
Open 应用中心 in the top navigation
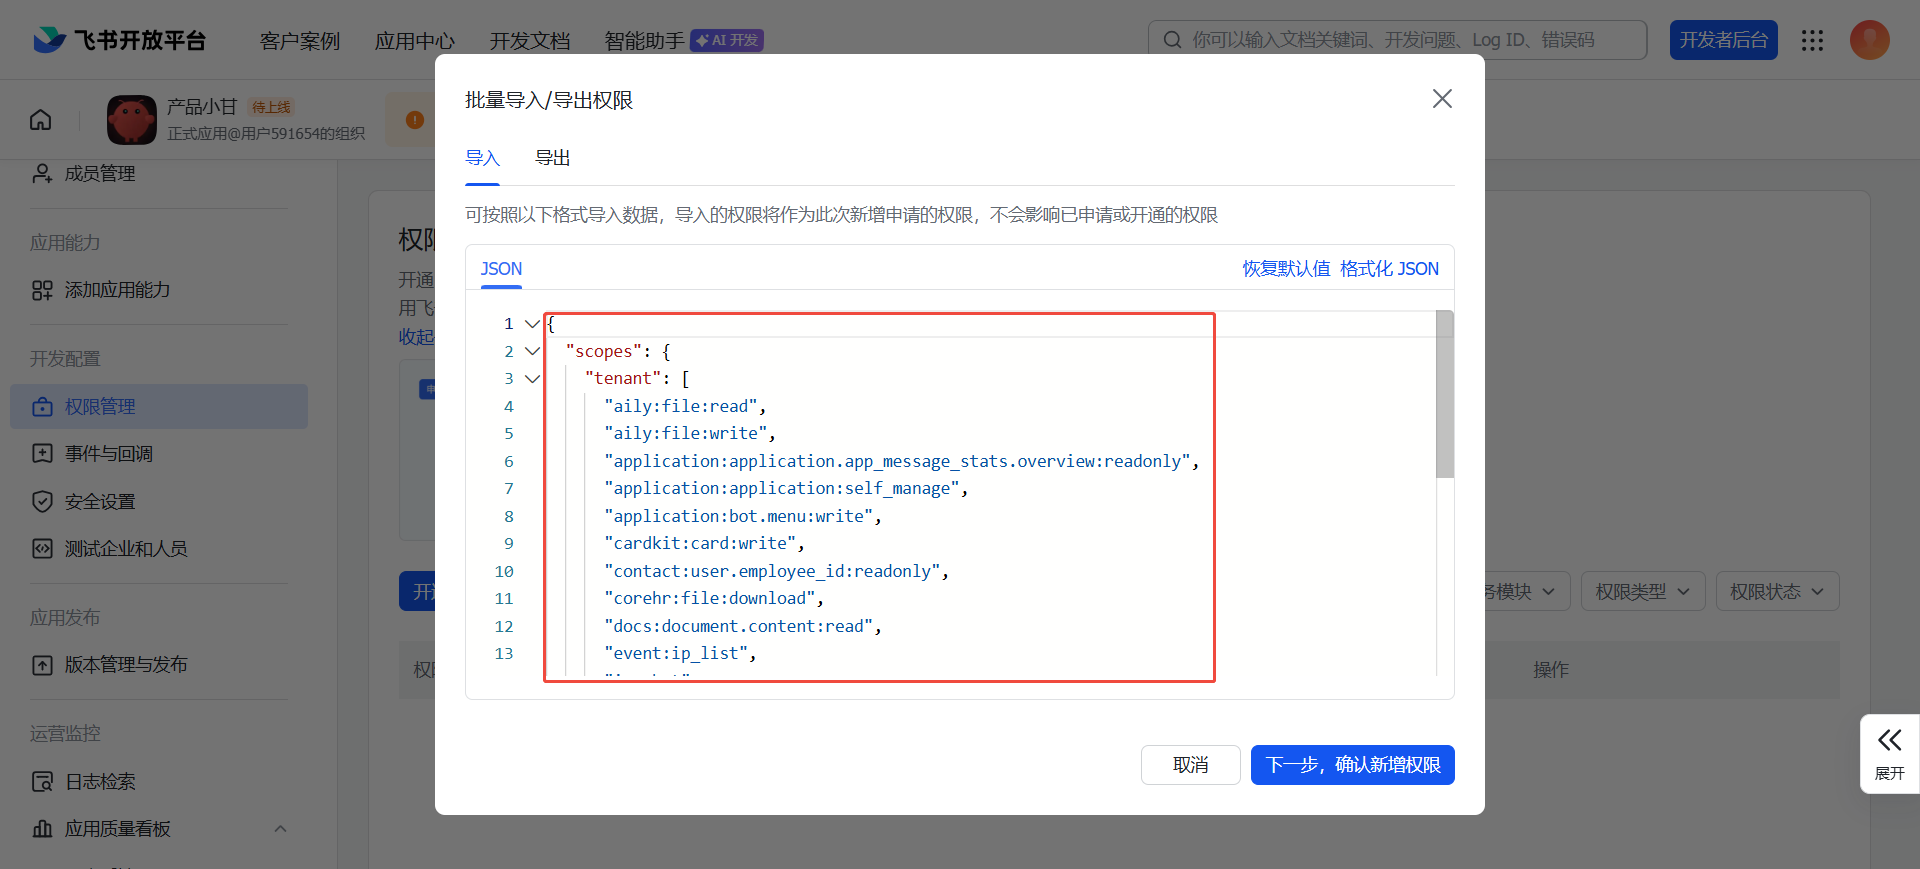pos(415,41)
